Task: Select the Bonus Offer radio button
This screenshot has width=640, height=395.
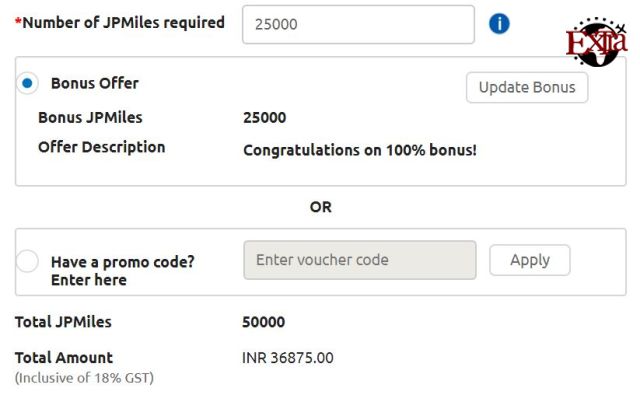Action: pyautogui.click(x=27, y=83)
